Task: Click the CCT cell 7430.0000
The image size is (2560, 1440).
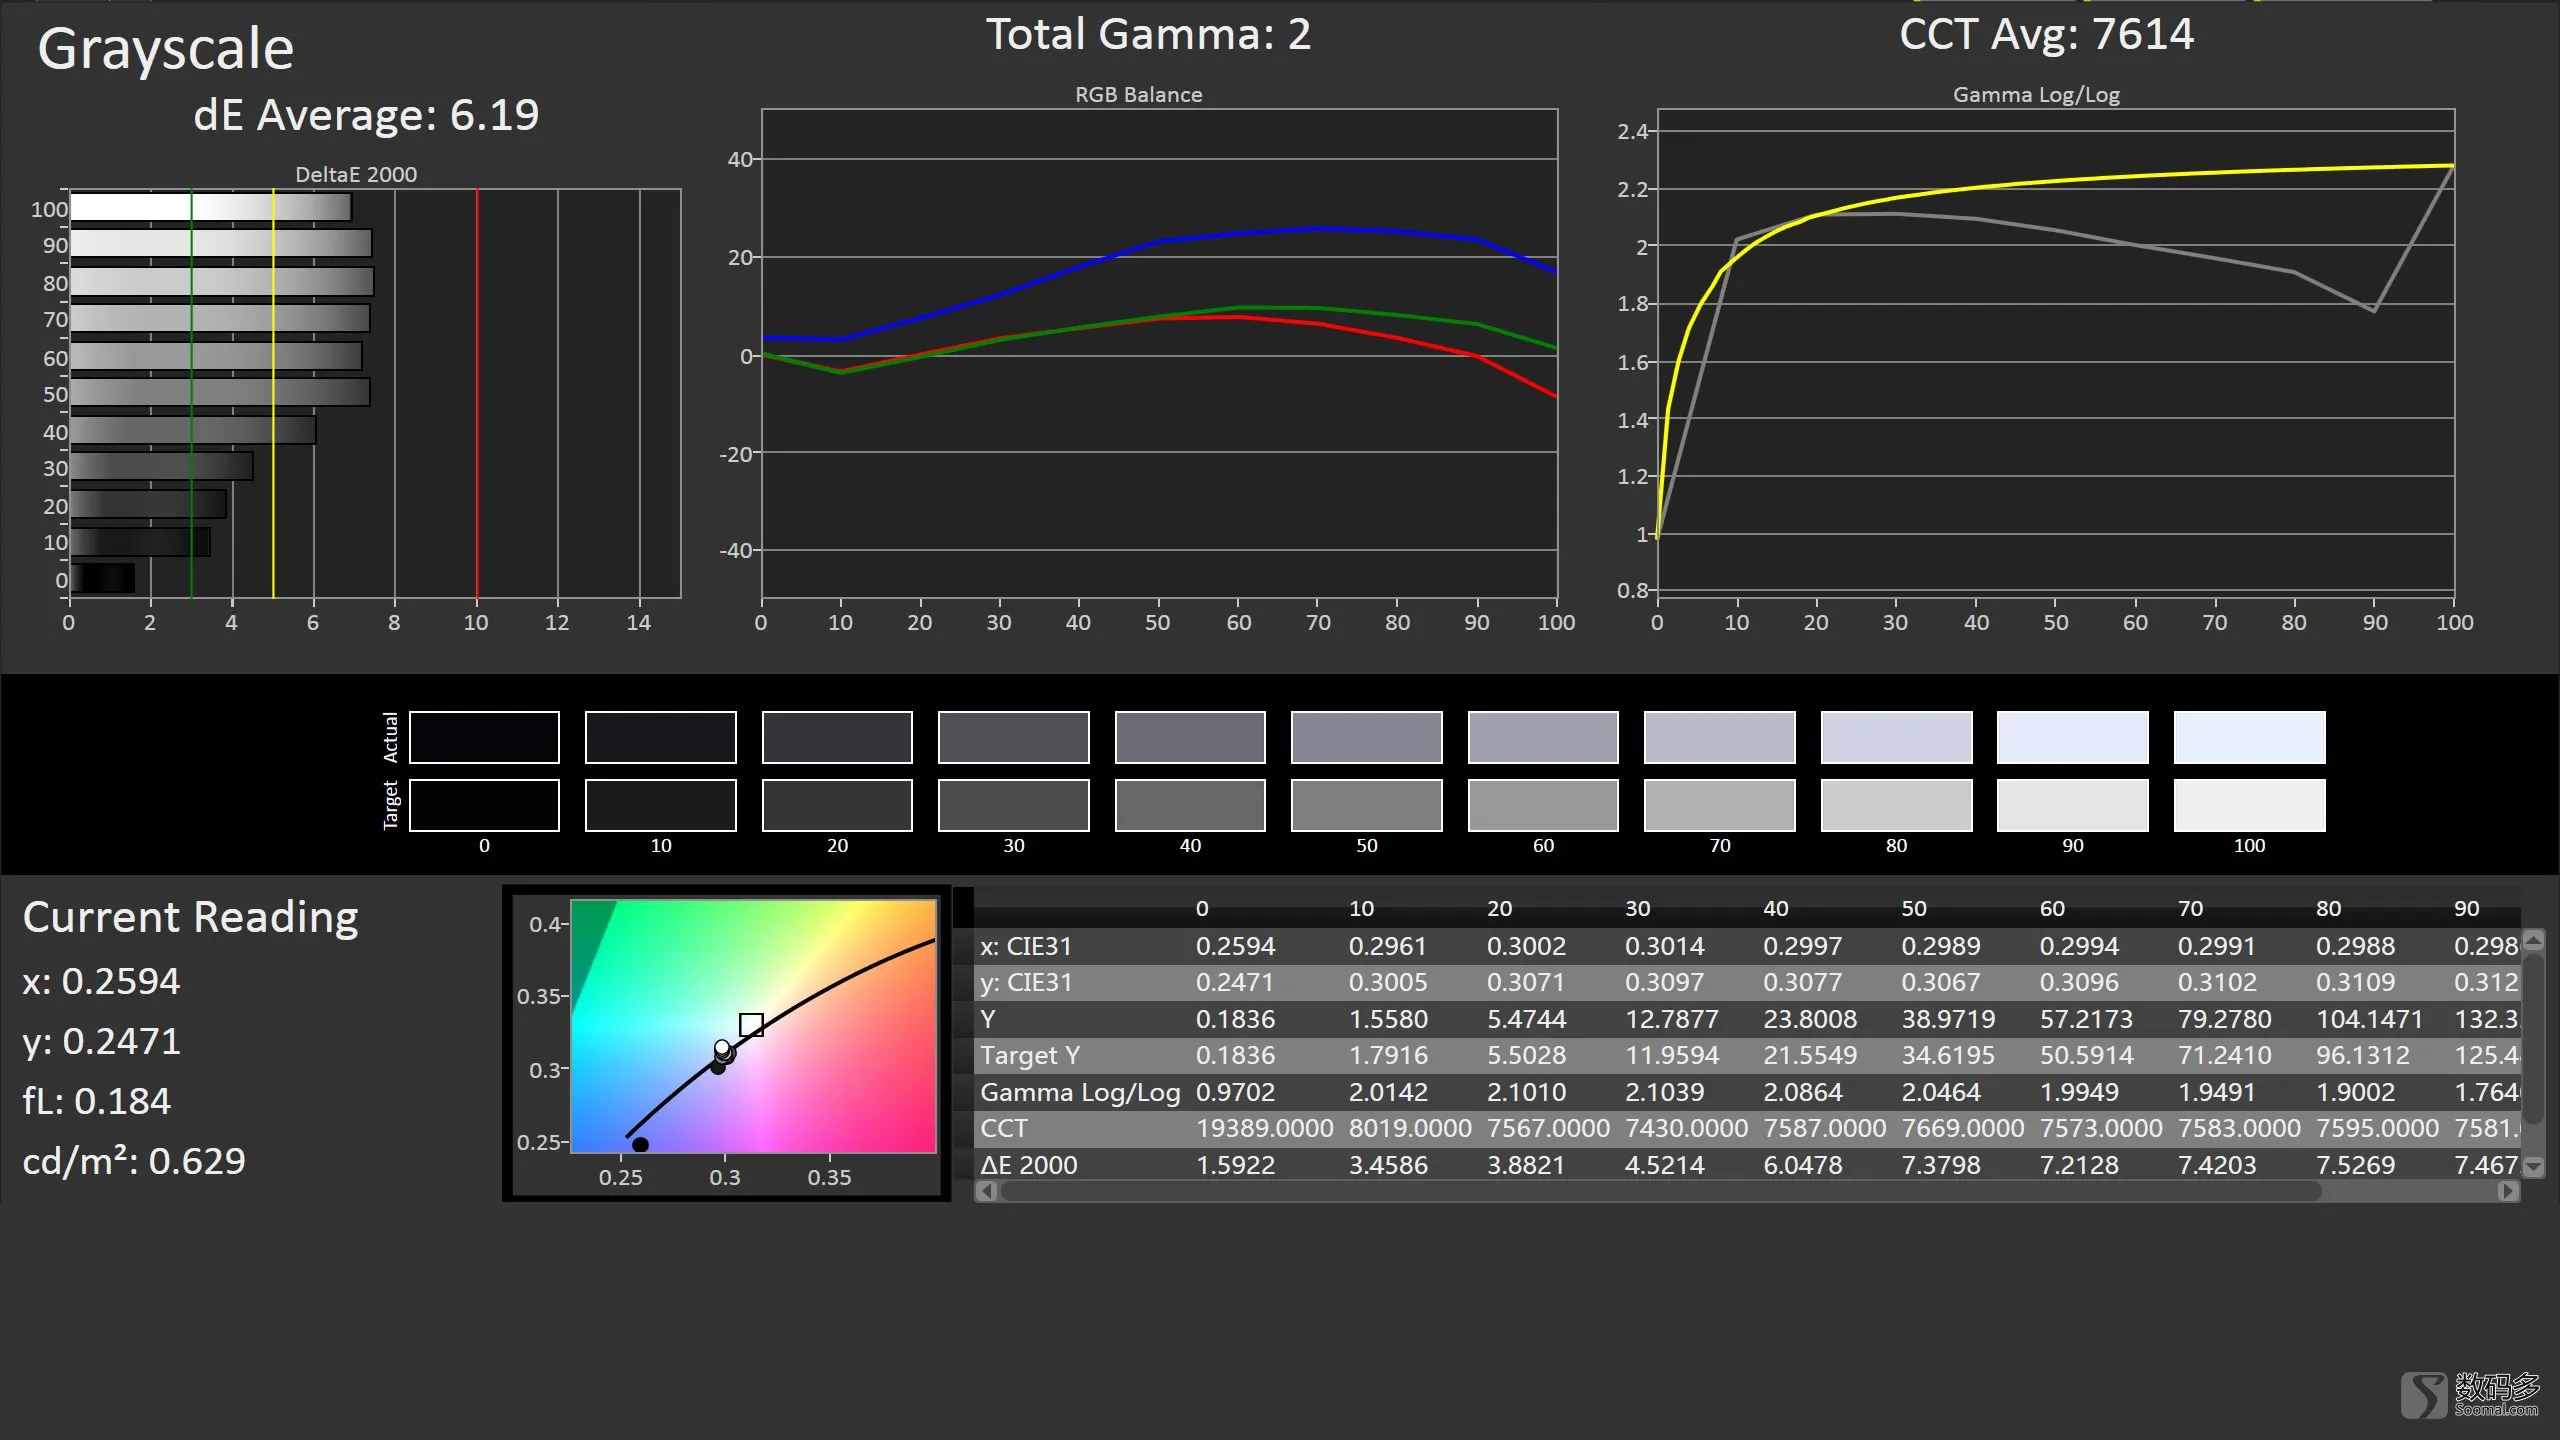Action: coord(1686,1128)
